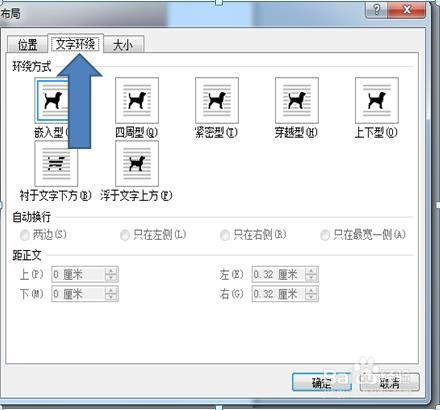440x410 pixels.
Task: Choose the 四周型 wrapping style icon
Action: pyautogui.click(x=137, y=100)
